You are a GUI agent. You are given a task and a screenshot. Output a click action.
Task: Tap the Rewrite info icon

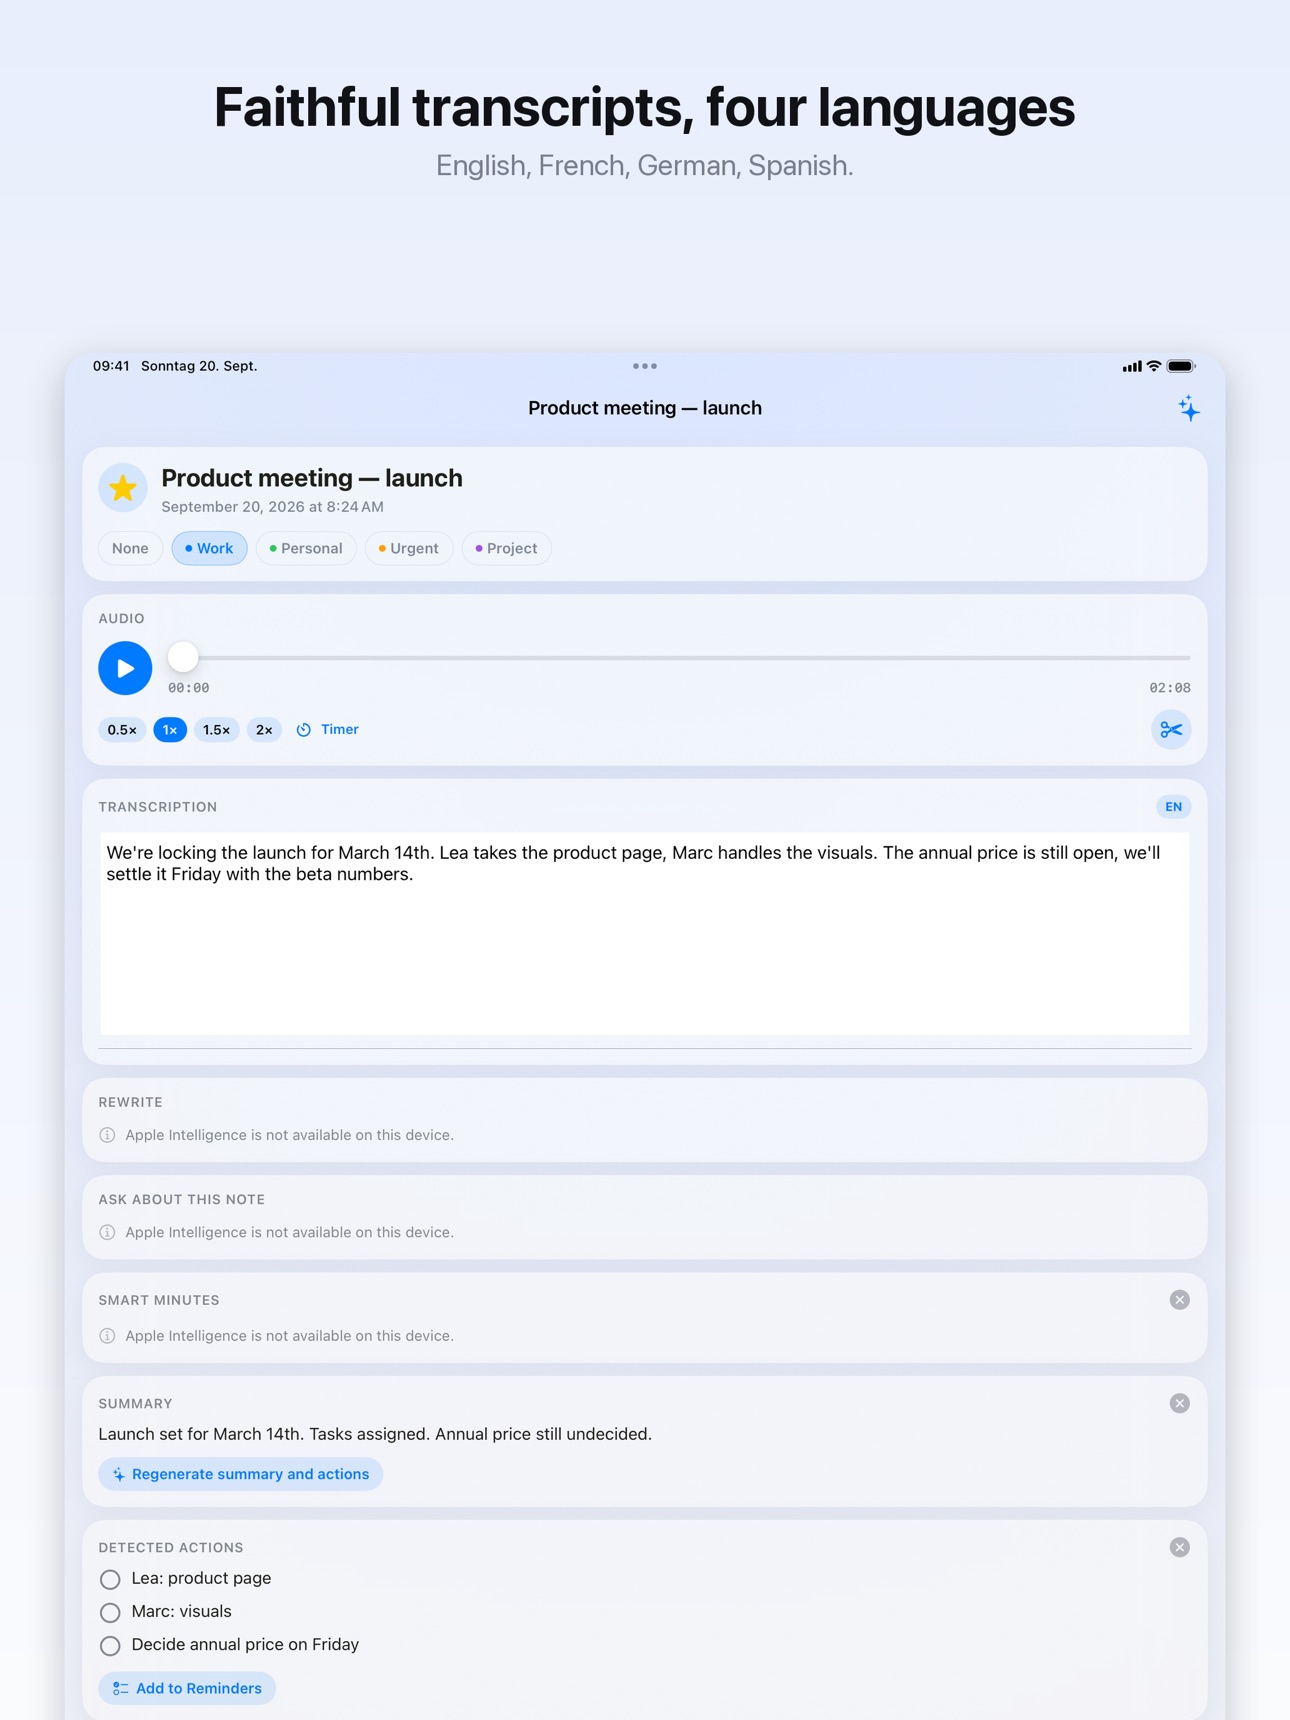[x=107, y=1135]
